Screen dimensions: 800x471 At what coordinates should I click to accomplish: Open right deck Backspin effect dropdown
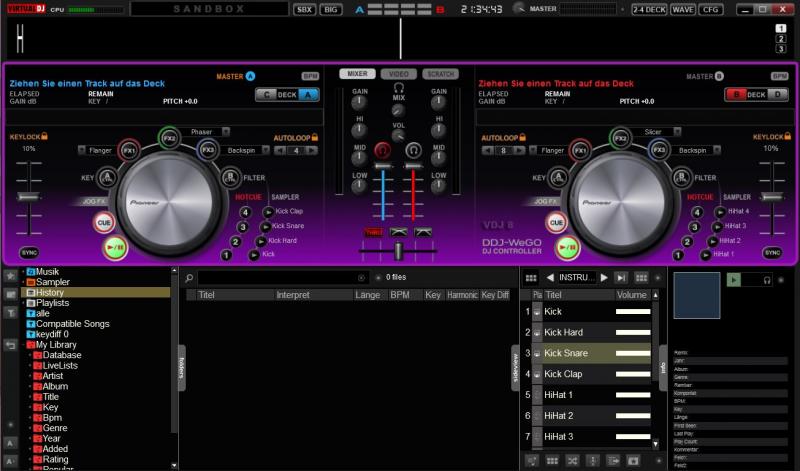(717, 150)
